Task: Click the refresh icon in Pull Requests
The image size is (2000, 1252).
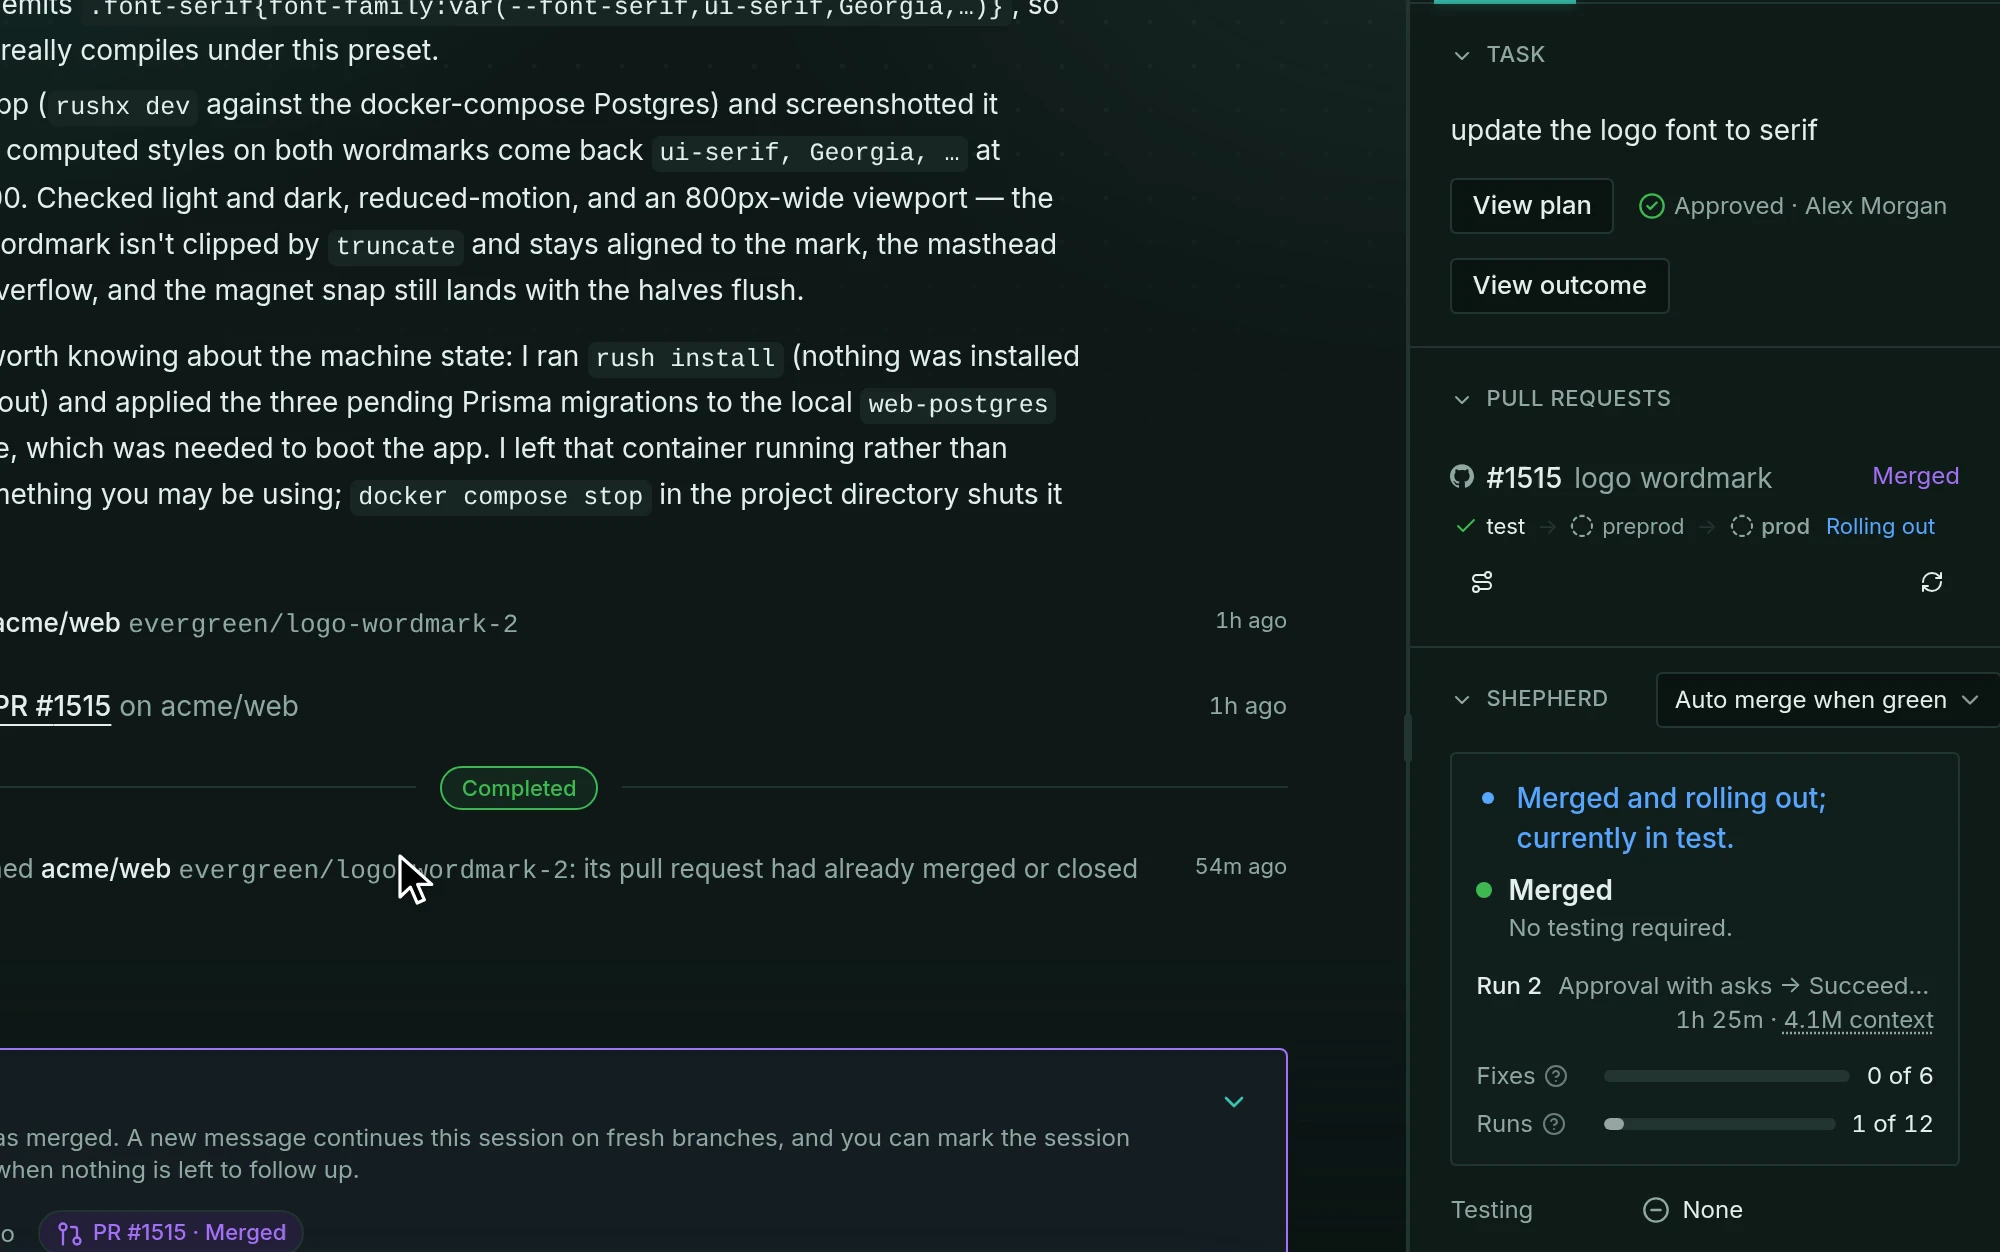Action: (x=1932, y=582)
